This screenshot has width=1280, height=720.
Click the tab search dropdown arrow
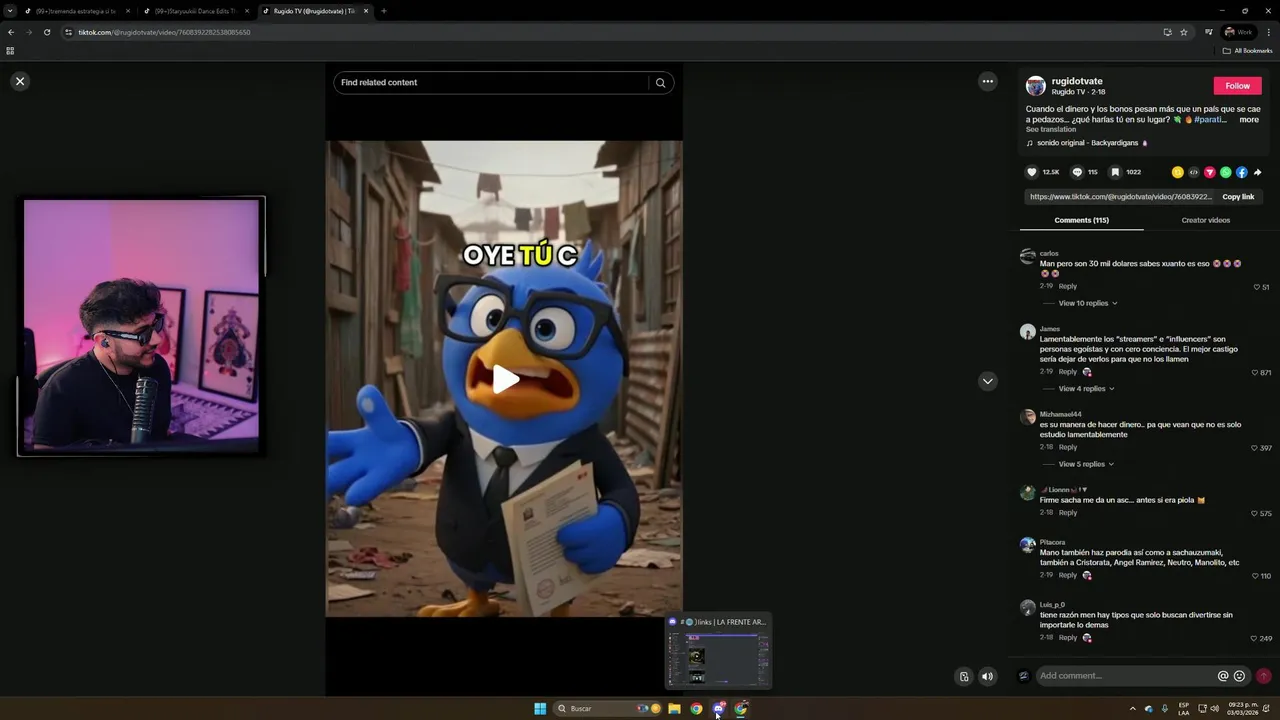pyautogui.click(x=10, y=11)
